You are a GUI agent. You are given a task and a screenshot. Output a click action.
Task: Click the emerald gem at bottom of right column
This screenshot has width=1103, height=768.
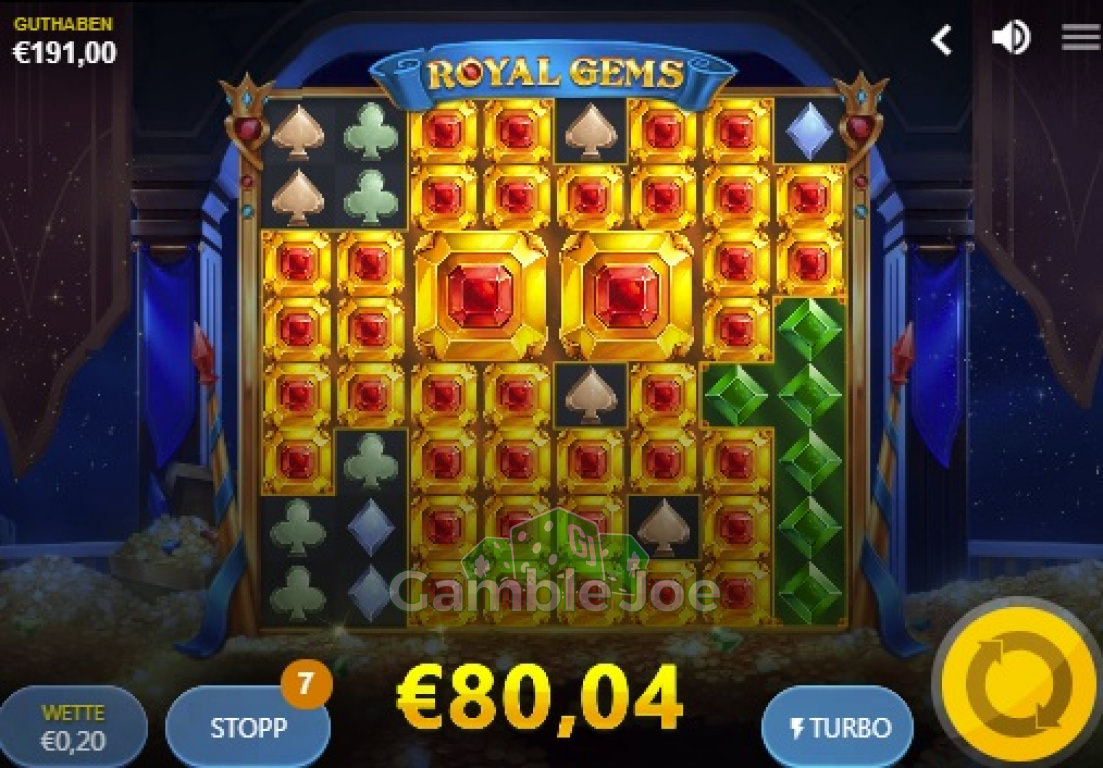(810, 594)
